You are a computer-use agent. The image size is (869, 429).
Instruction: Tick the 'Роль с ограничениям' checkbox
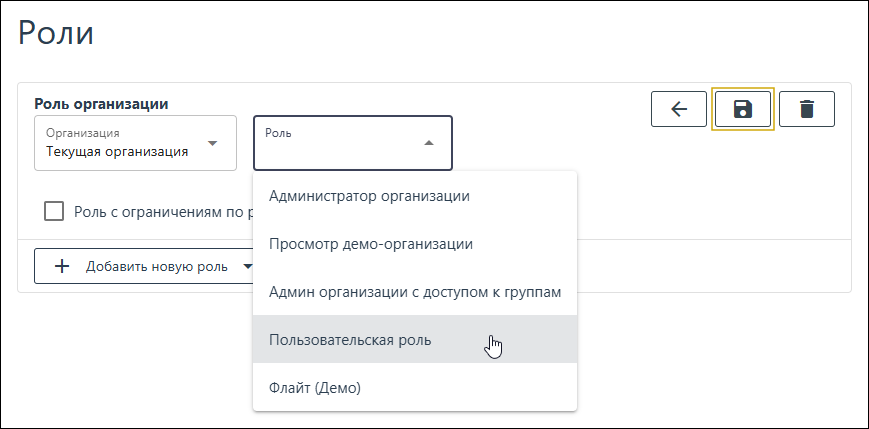(x=54, y=211)
